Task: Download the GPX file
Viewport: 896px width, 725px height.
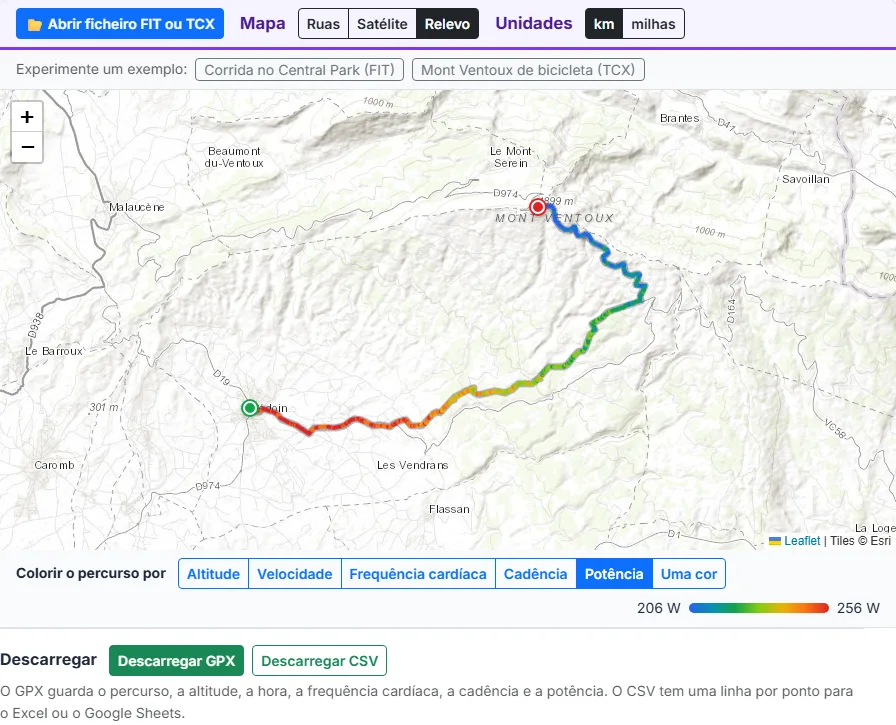Action: point(177,660)
